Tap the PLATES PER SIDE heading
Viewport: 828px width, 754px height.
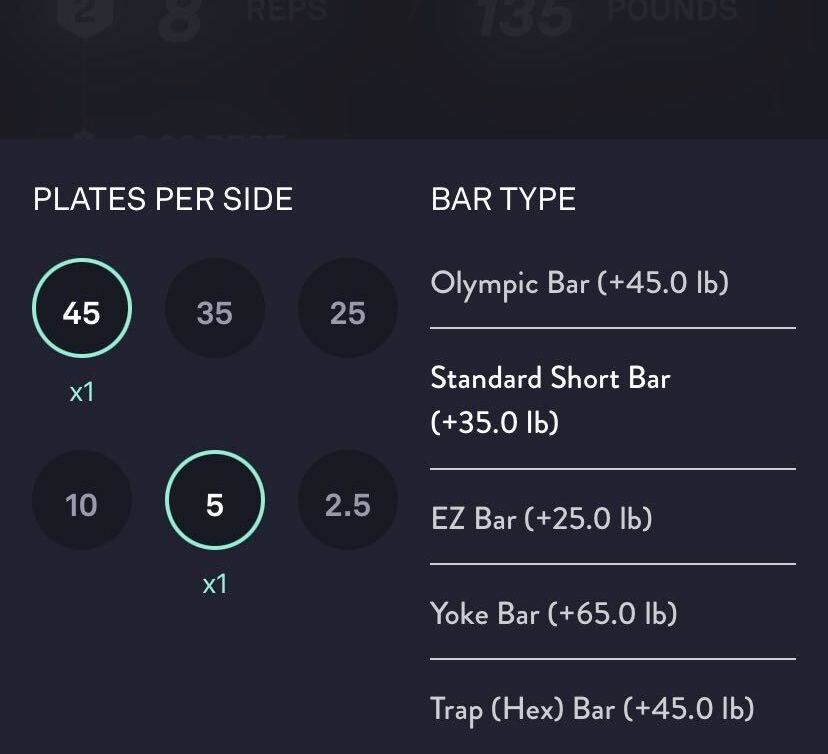(163, 199)
